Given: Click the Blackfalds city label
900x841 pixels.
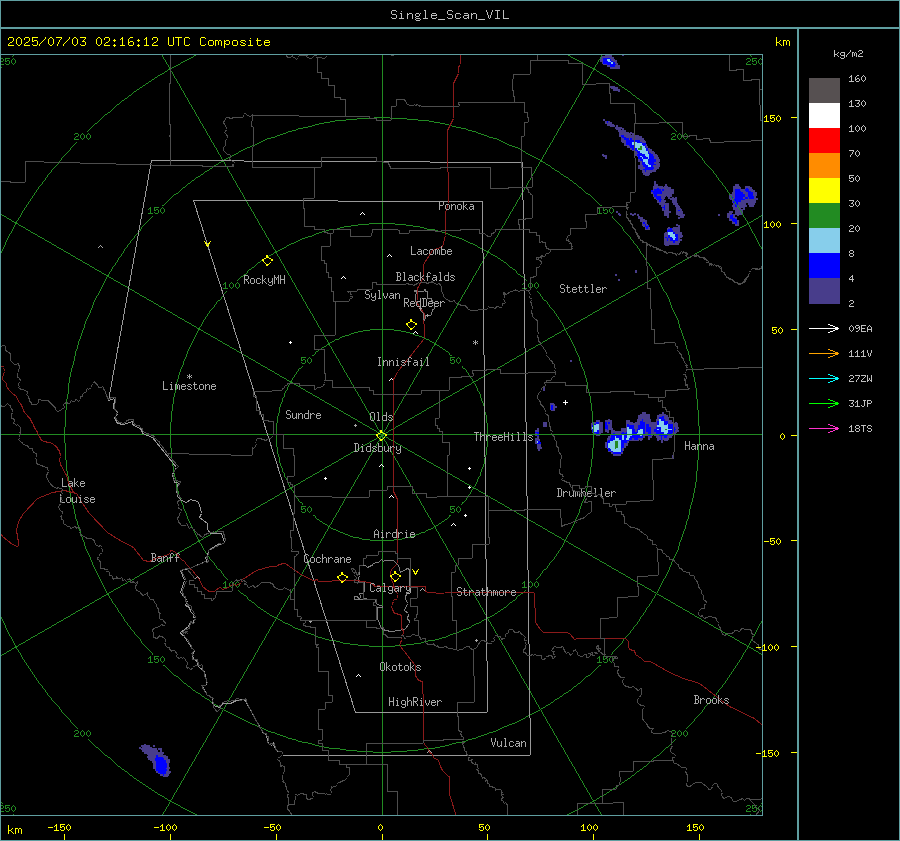Looking at the screenshot, I should (425, 277).
